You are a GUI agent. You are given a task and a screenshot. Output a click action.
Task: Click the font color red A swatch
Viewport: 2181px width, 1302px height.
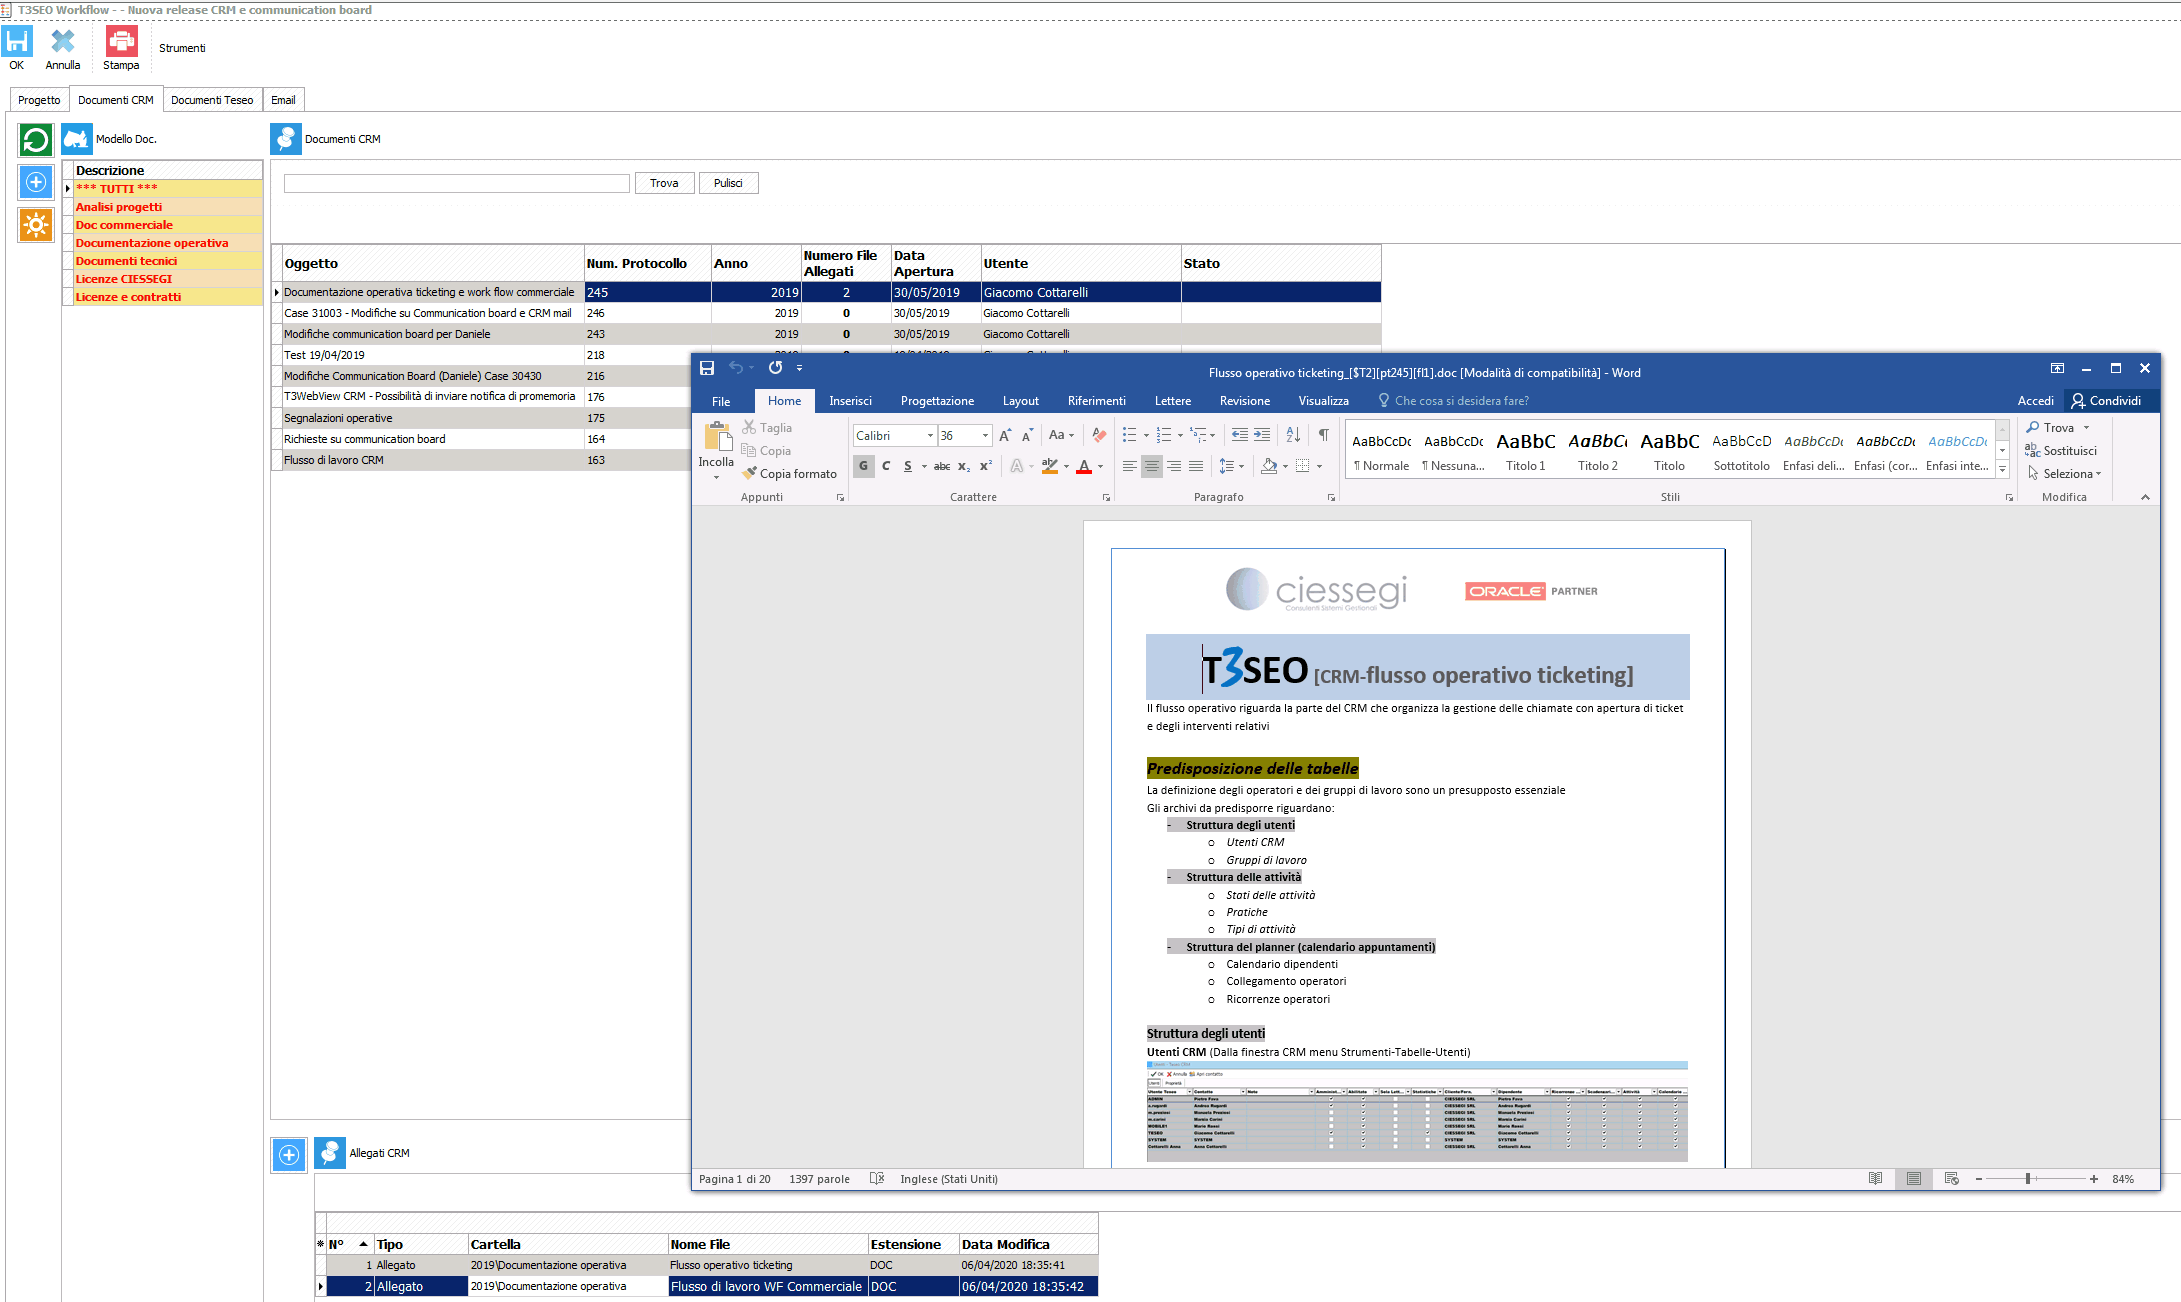(1084, 466)
